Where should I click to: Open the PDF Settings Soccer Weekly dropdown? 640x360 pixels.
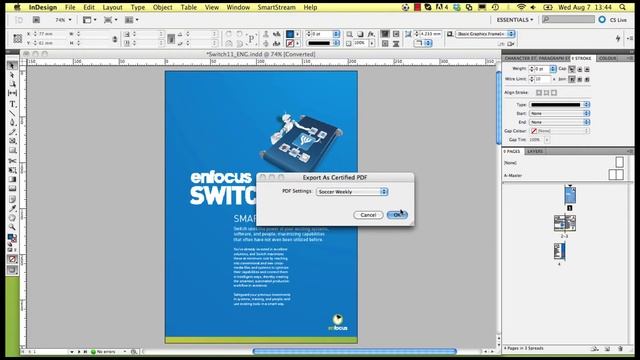click(352, 191)
